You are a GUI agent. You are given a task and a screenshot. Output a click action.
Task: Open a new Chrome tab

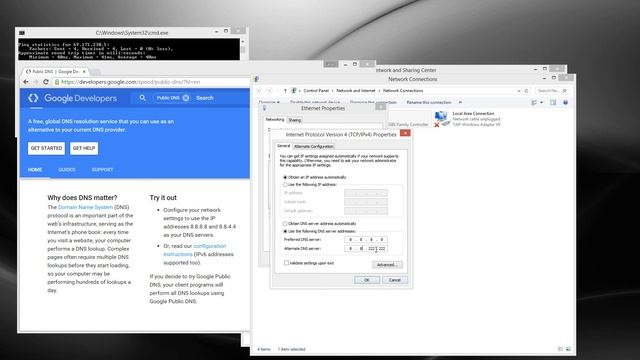tap(95, 72)
